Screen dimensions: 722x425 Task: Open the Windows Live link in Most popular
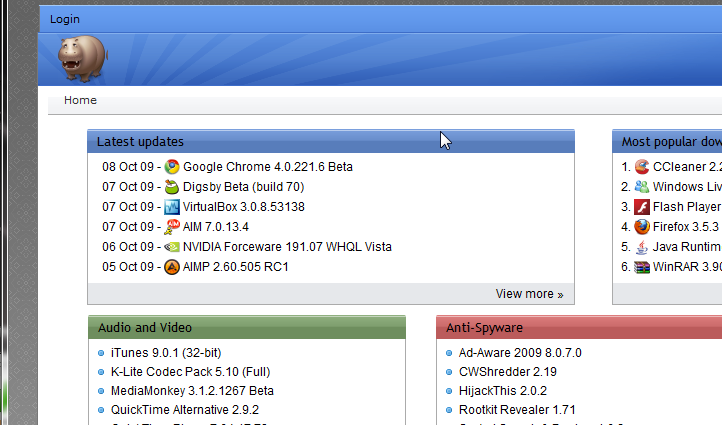[687, 186]
